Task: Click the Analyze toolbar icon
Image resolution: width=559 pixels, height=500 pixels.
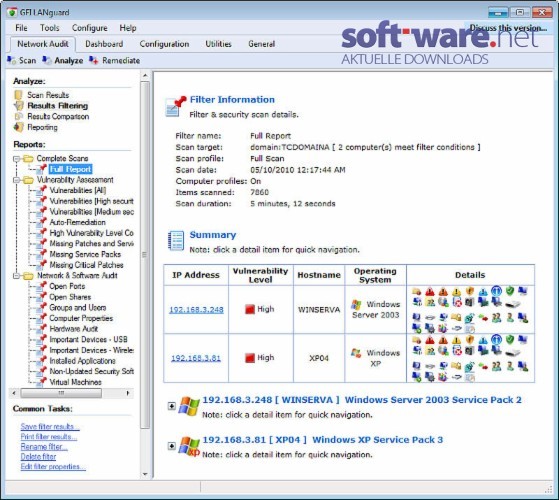Action: click(47, 60)
